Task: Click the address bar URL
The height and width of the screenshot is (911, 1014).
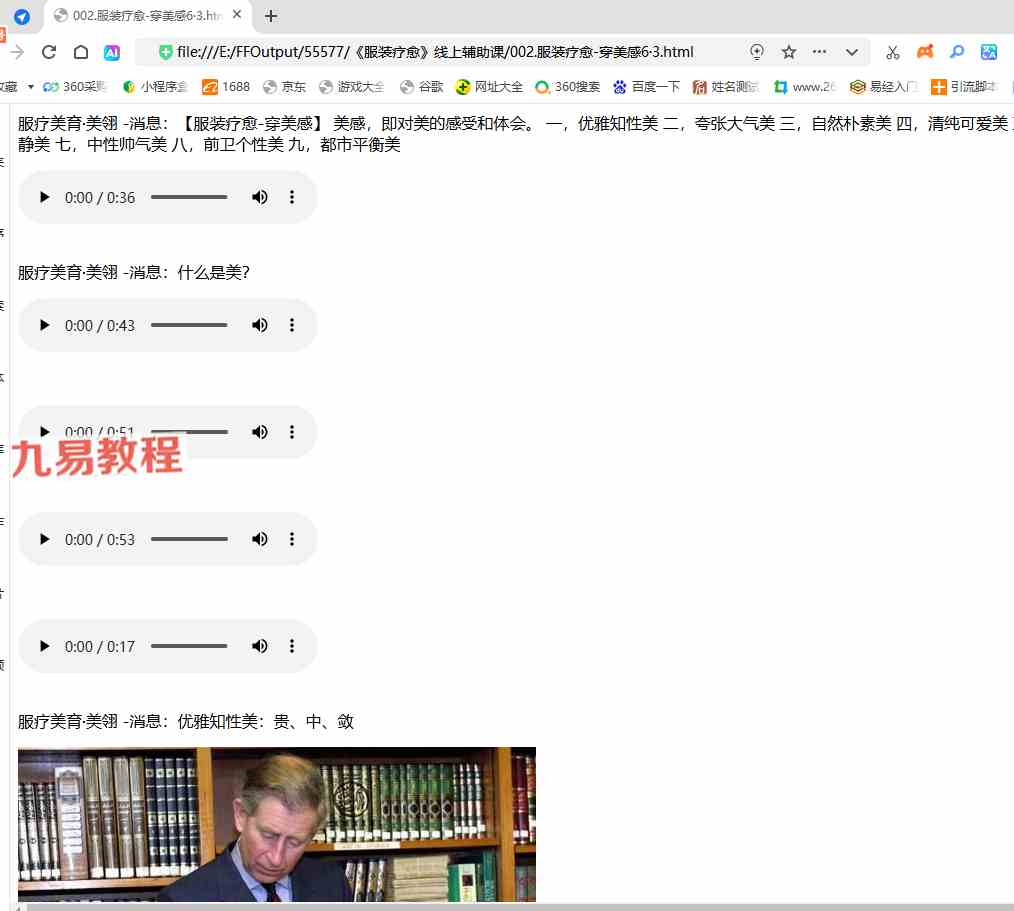Action: point(435,52)
